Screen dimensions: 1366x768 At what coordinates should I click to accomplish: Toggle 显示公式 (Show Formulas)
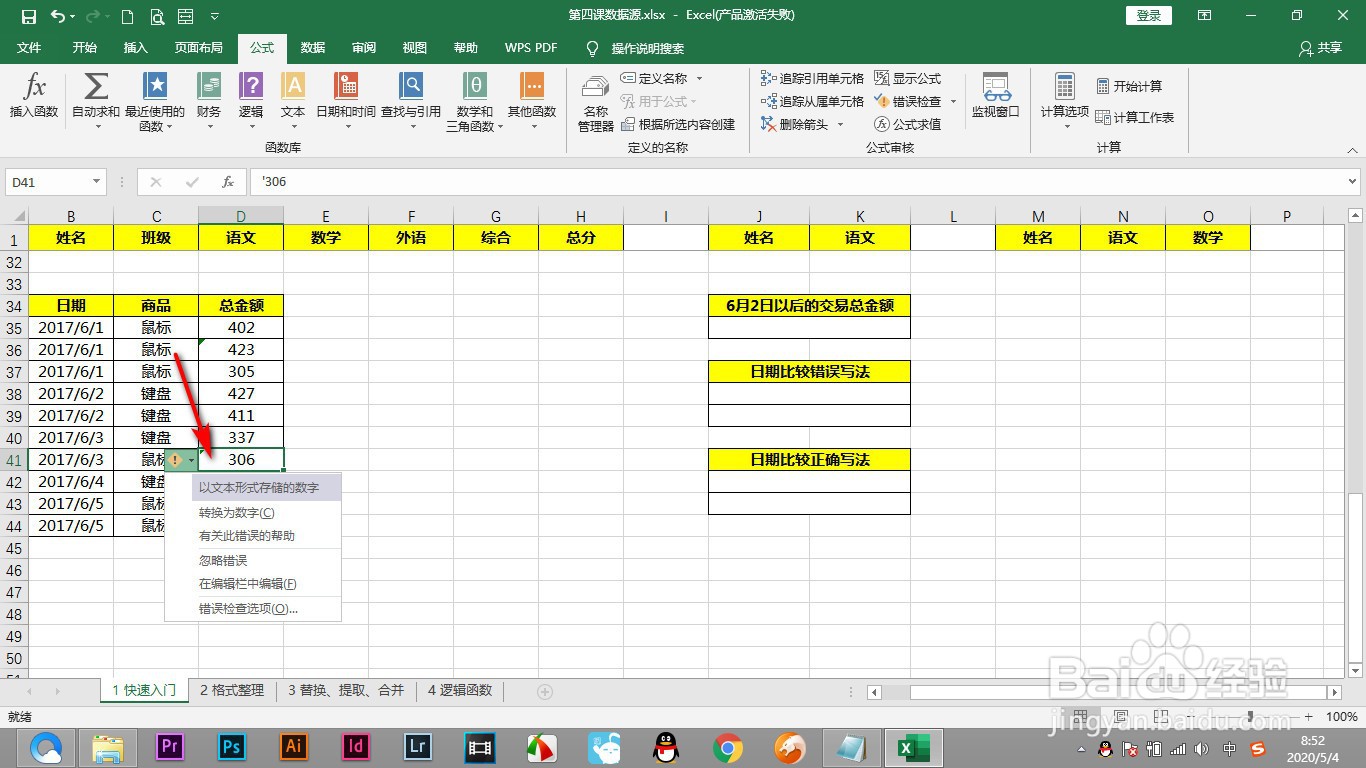[911, 78]
